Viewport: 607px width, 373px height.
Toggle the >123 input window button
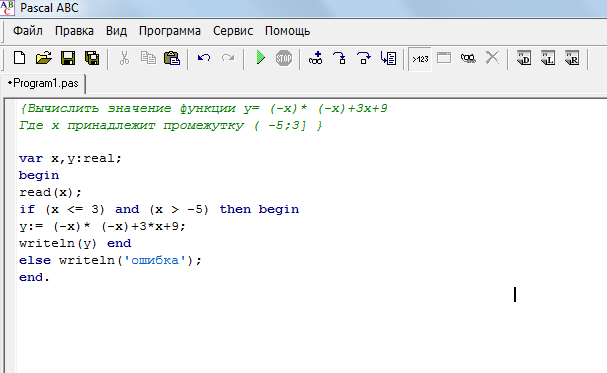[420, 59]
